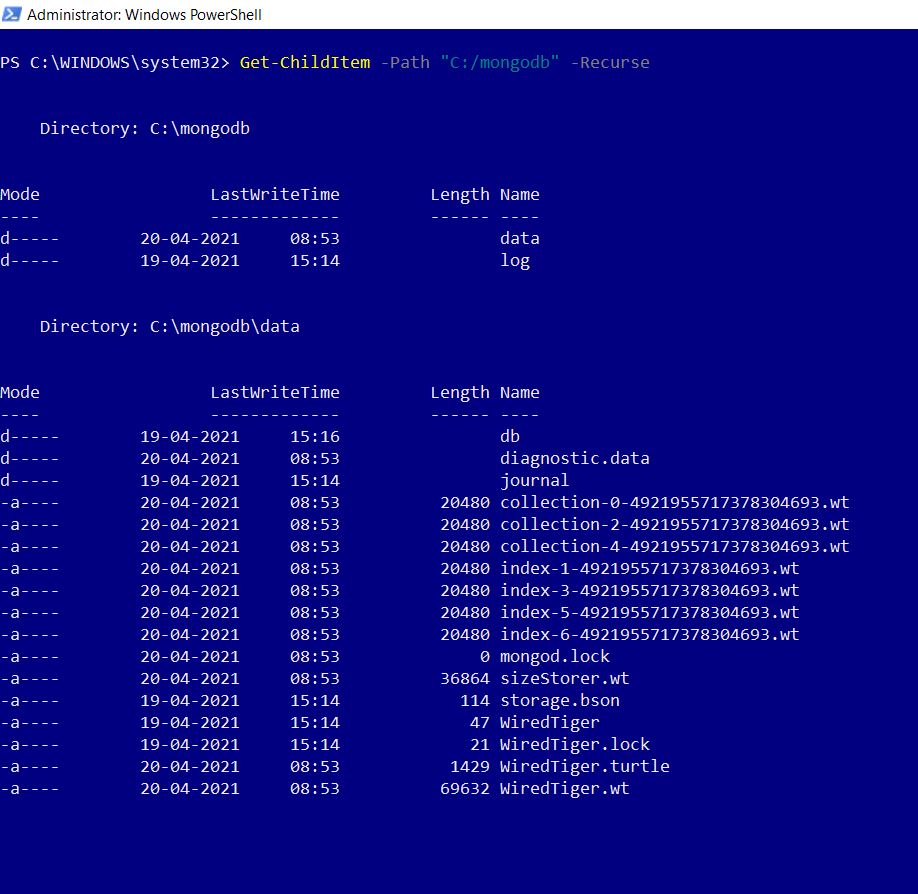Viewport: 918px width, 894px height.
Task: Click the WiredTiger.lock file name
Action: coord(574,744)
